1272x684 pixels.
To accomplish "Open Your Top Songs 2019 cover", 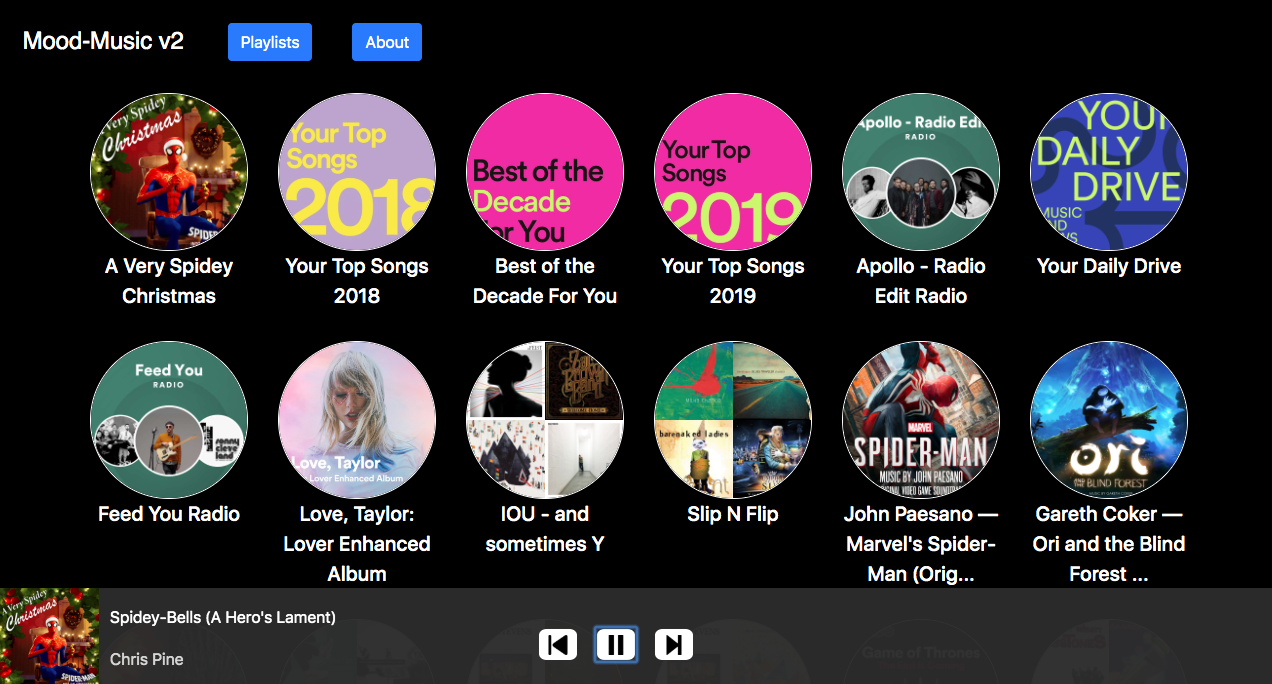I will (x=733, y=172).
